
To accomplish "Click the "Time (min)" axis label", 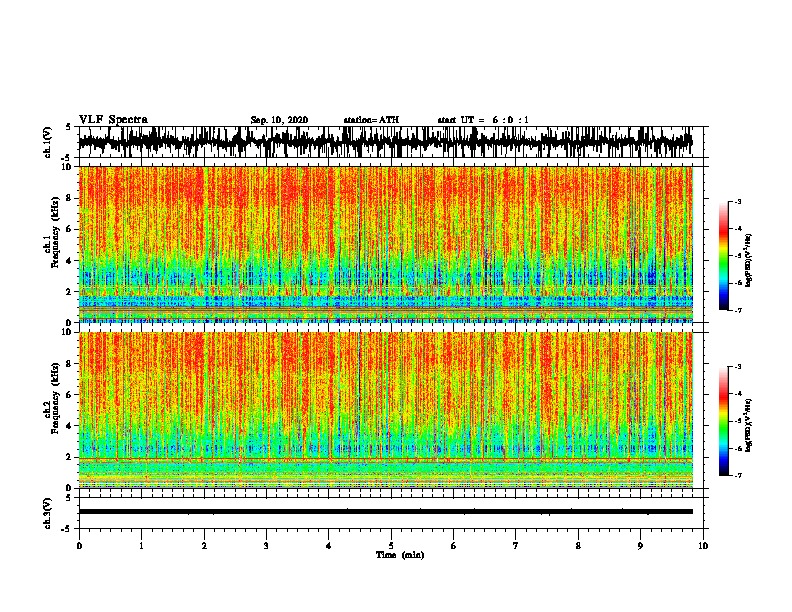I will 400,555.
